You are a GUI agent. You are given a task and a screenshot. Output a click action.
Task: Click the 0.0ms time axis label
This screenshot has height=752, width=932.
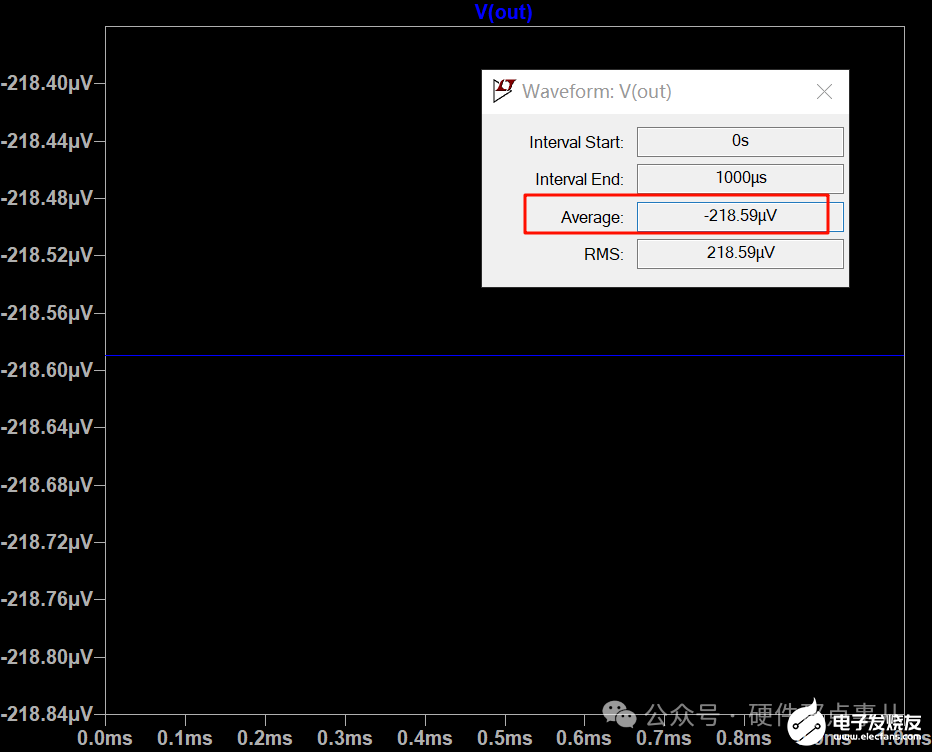[x=105, y=738]
